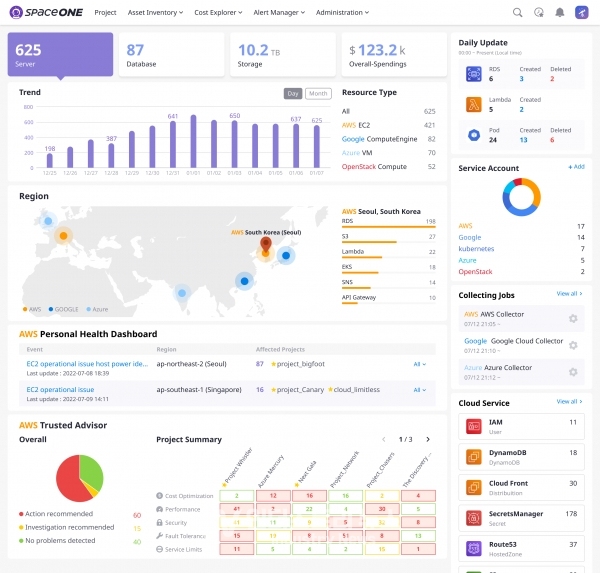
Task: Click the Pod icon in Daily Update
Action: click(x=474, y=135)
